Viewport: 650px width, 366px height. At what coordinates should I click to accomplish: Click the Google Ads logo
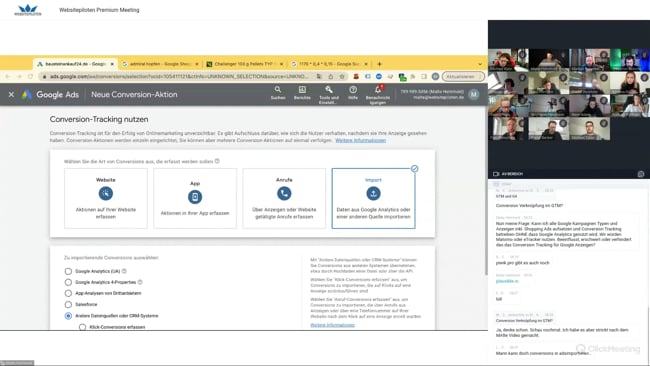[x=50, y=95]
